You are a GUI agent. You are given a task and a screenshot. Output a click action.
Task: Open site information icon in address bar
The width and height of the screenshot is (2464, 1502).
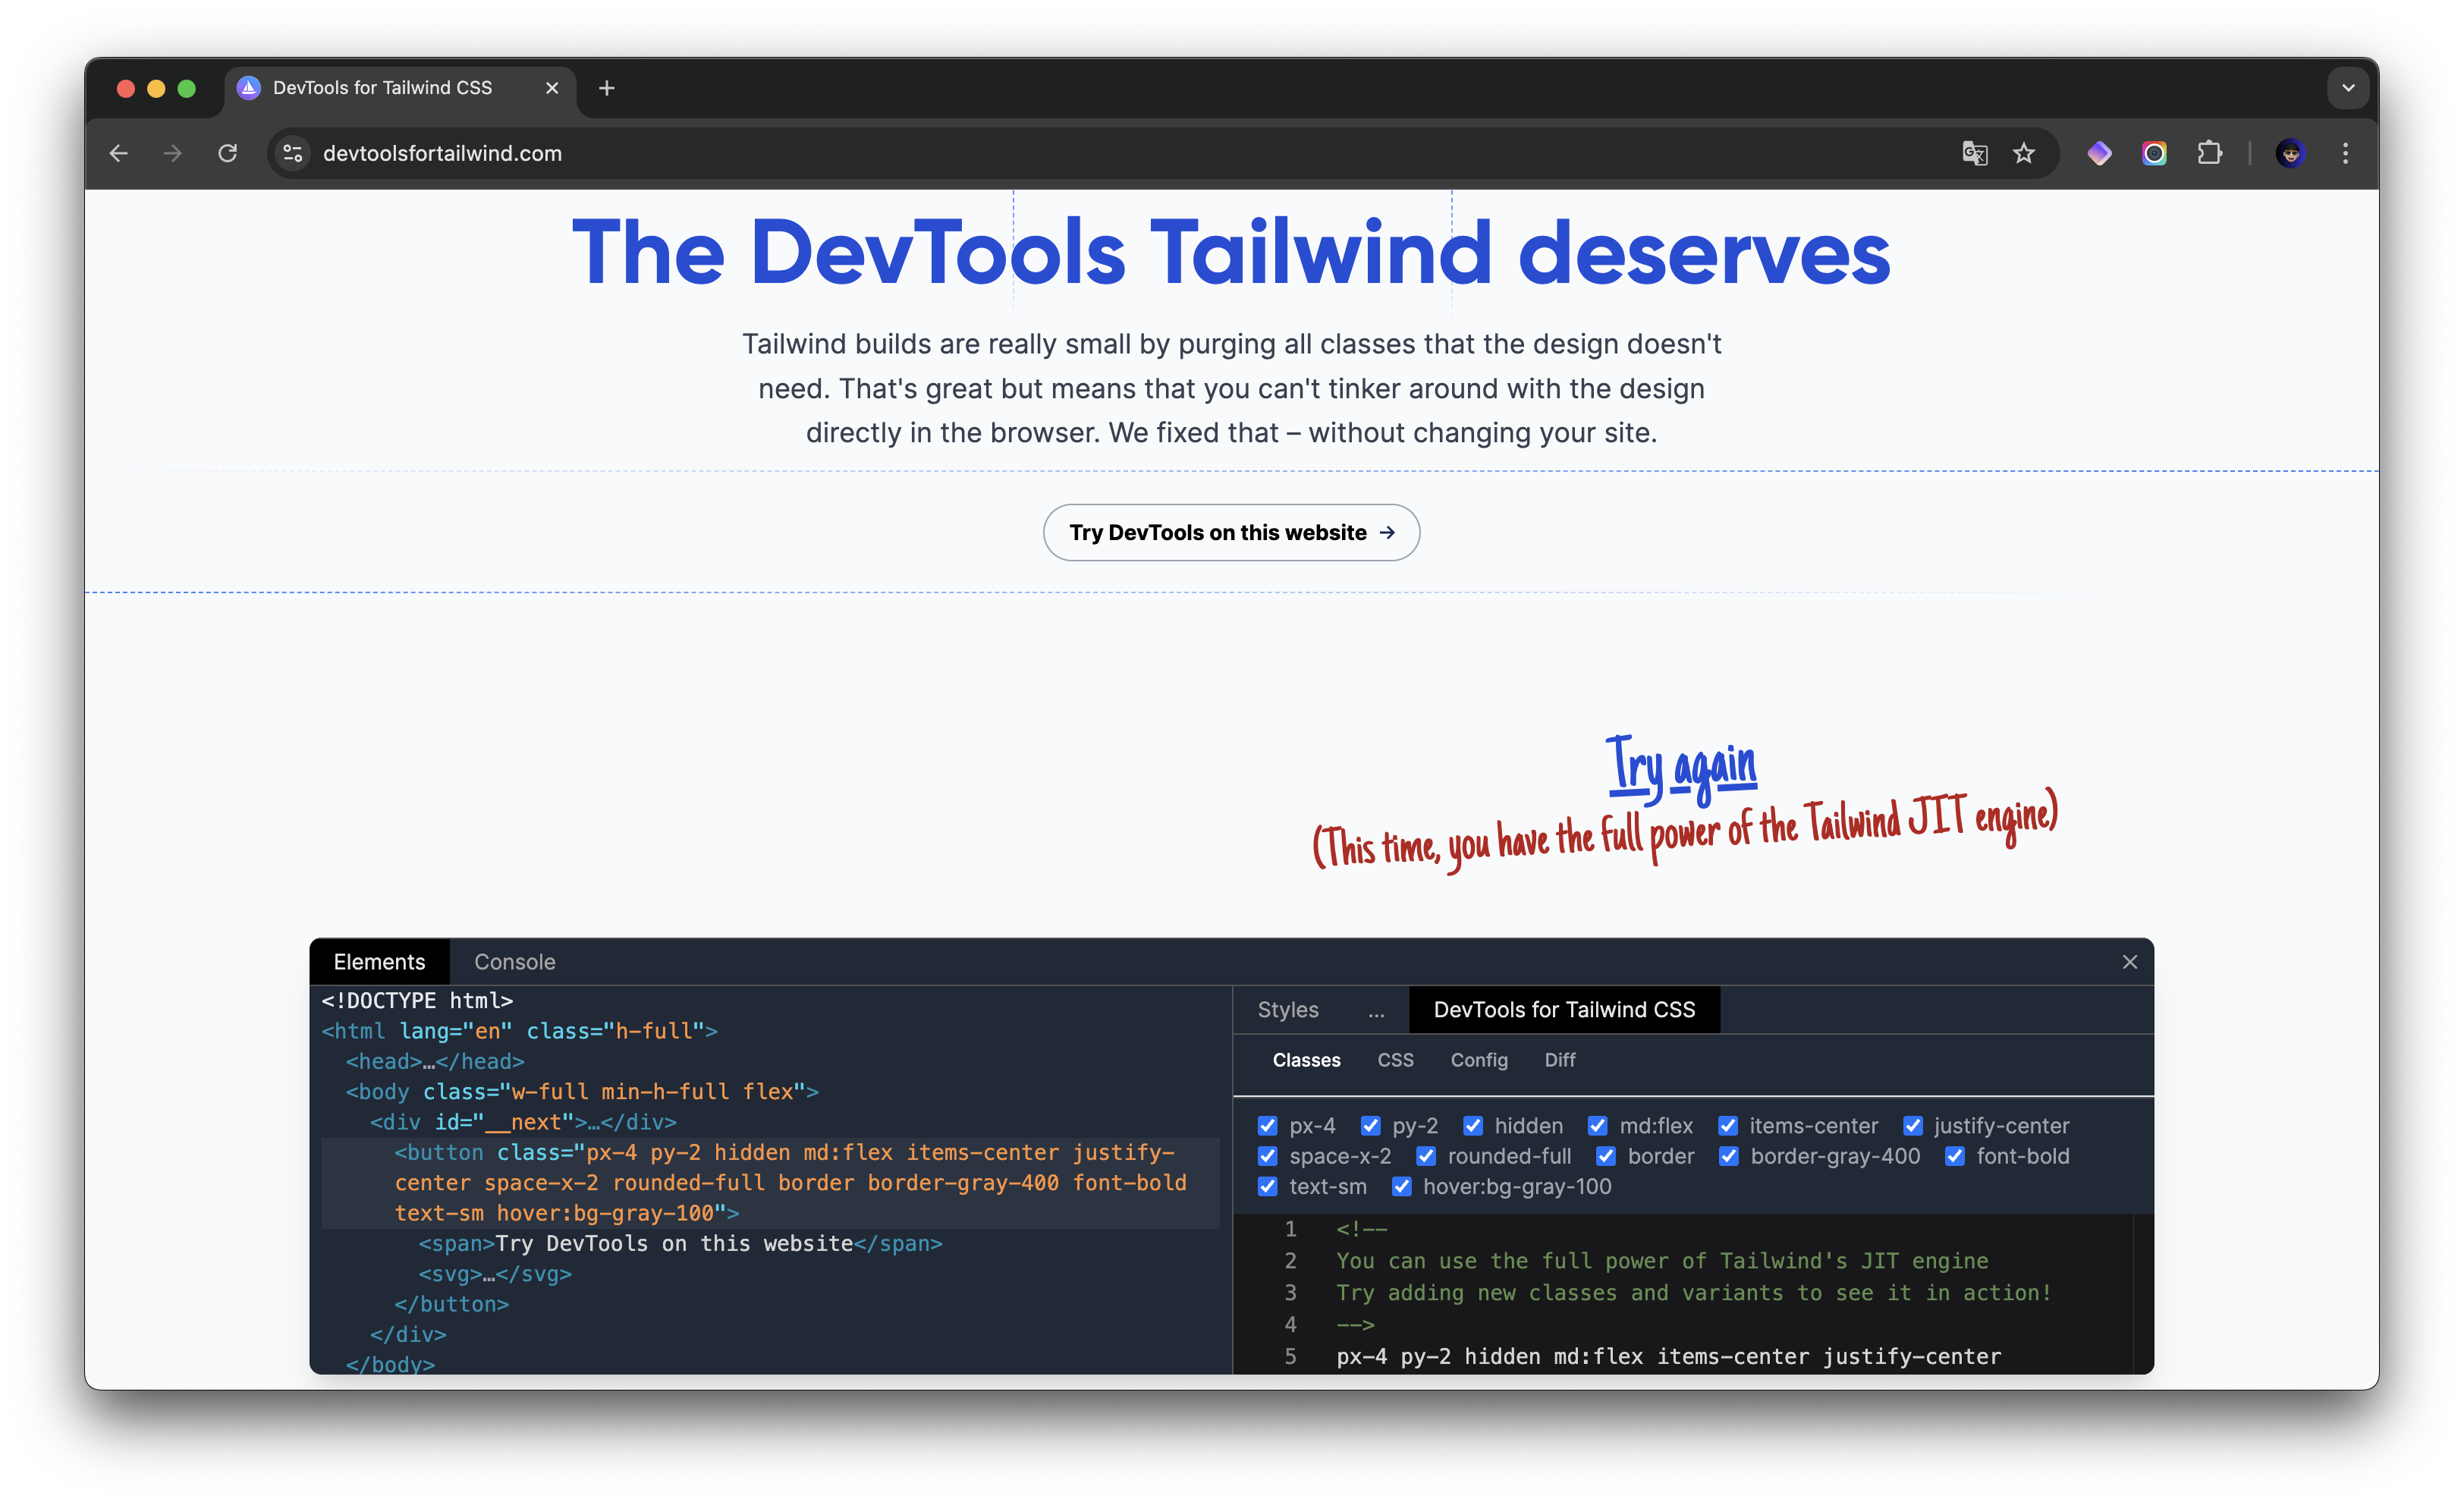coord(293,153)
